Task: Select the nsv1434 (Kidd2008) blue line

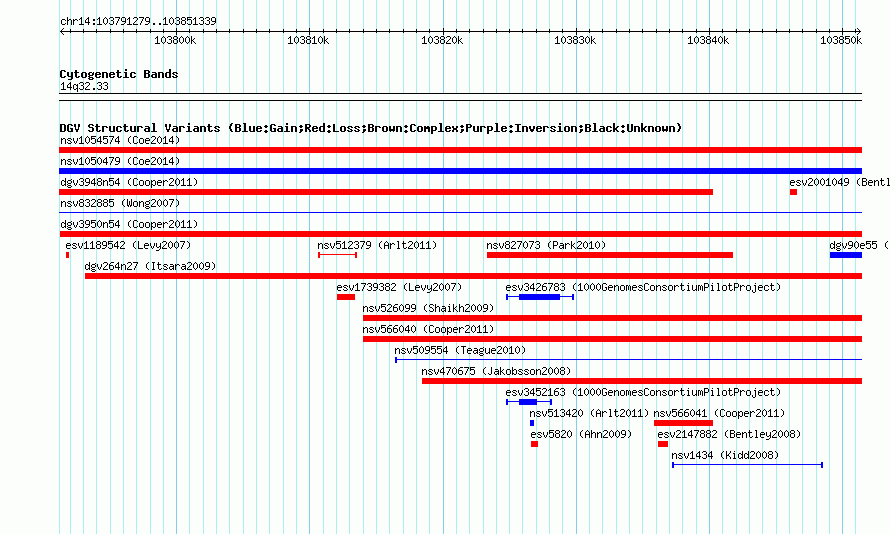Action: [x=748, y=465]
